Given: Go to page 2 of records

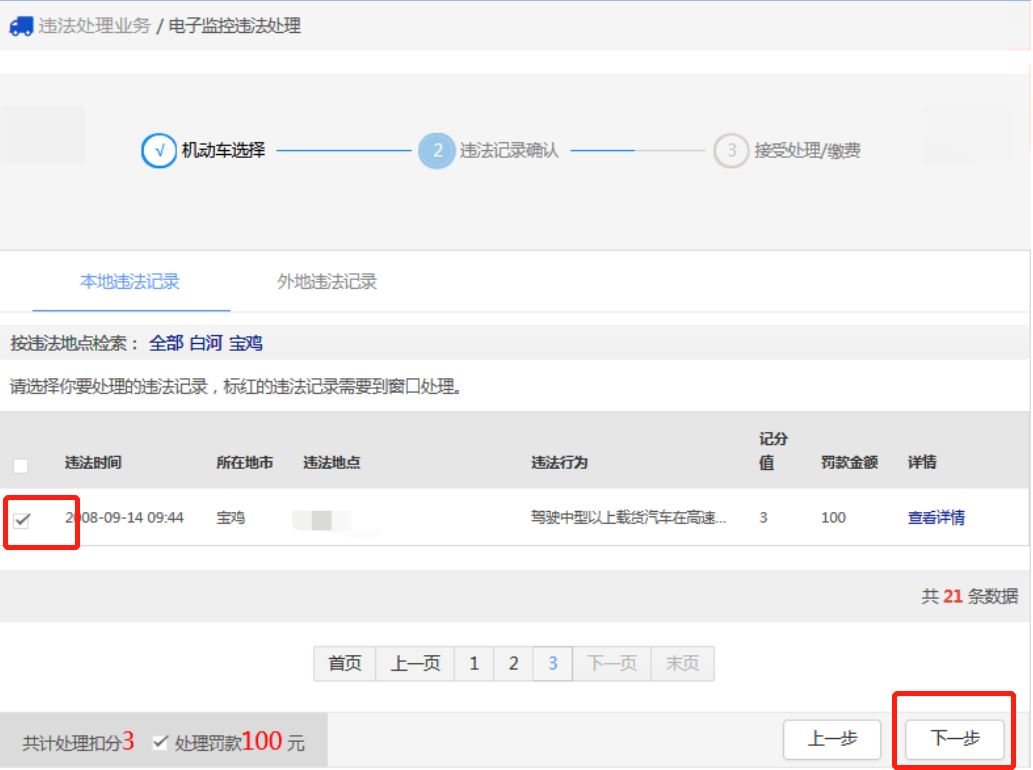Looking at the screenshot, I should (513, 664).
